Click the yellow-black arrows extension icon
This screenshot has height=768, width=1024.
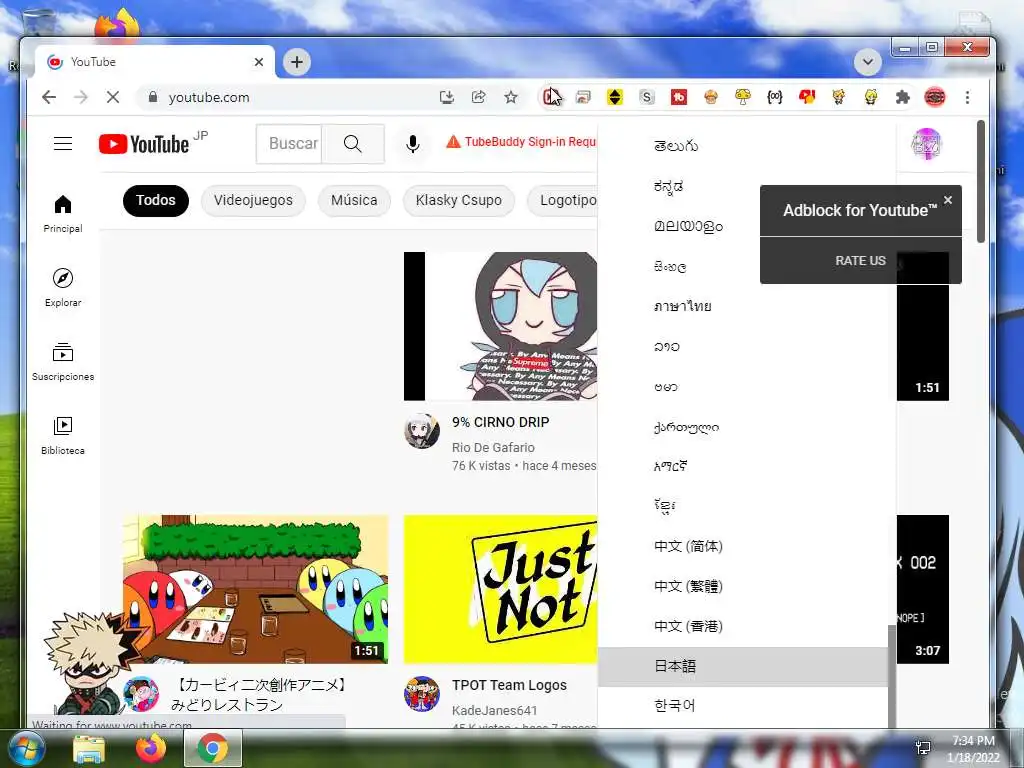point(615,97)
